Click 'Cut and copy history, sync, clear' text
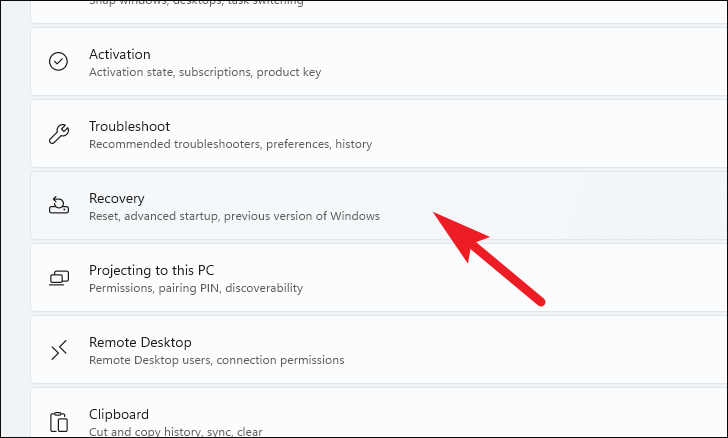 point(176,431)
